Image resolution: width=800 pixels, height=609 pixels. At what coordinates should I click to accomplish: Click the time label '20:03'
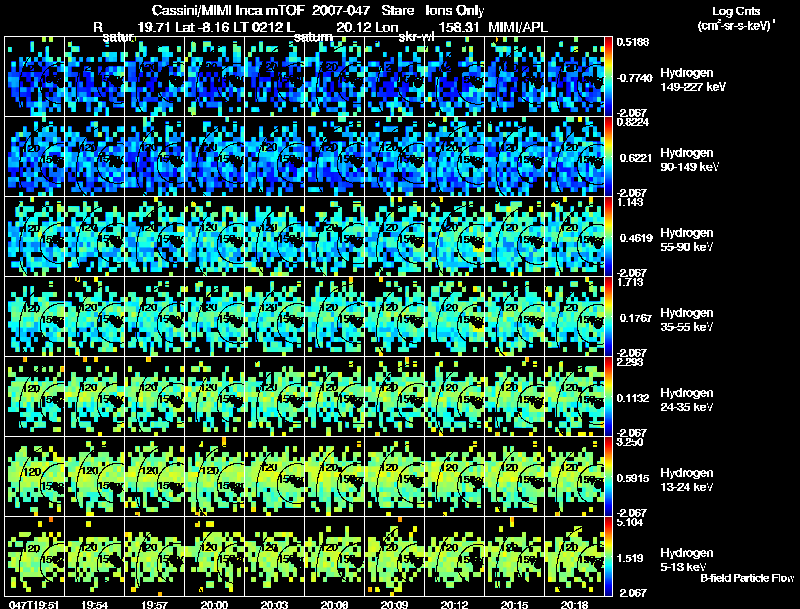click(274, 605)
